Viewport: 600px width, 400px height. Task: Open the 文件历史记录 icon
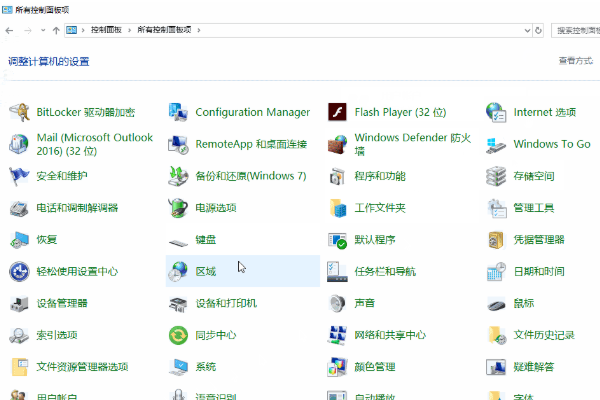point(497,335)
